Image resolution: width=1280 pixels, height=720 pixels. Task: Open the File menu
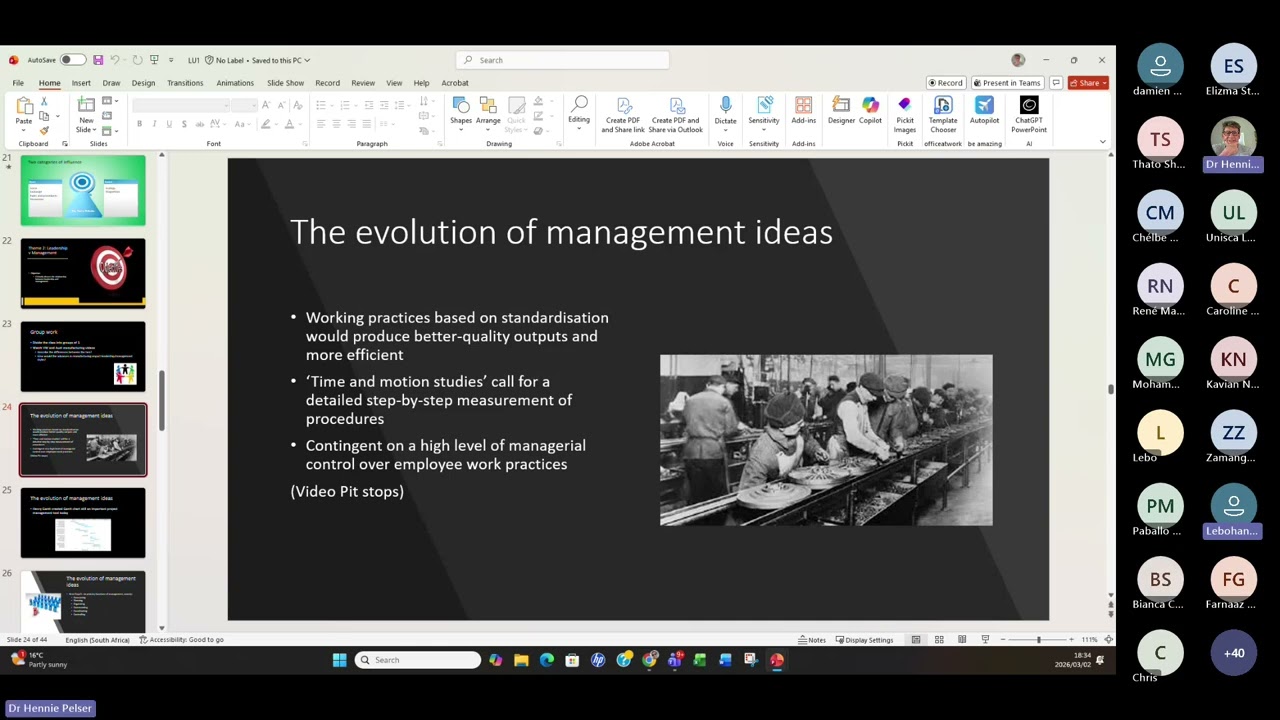tap(18, 83)
